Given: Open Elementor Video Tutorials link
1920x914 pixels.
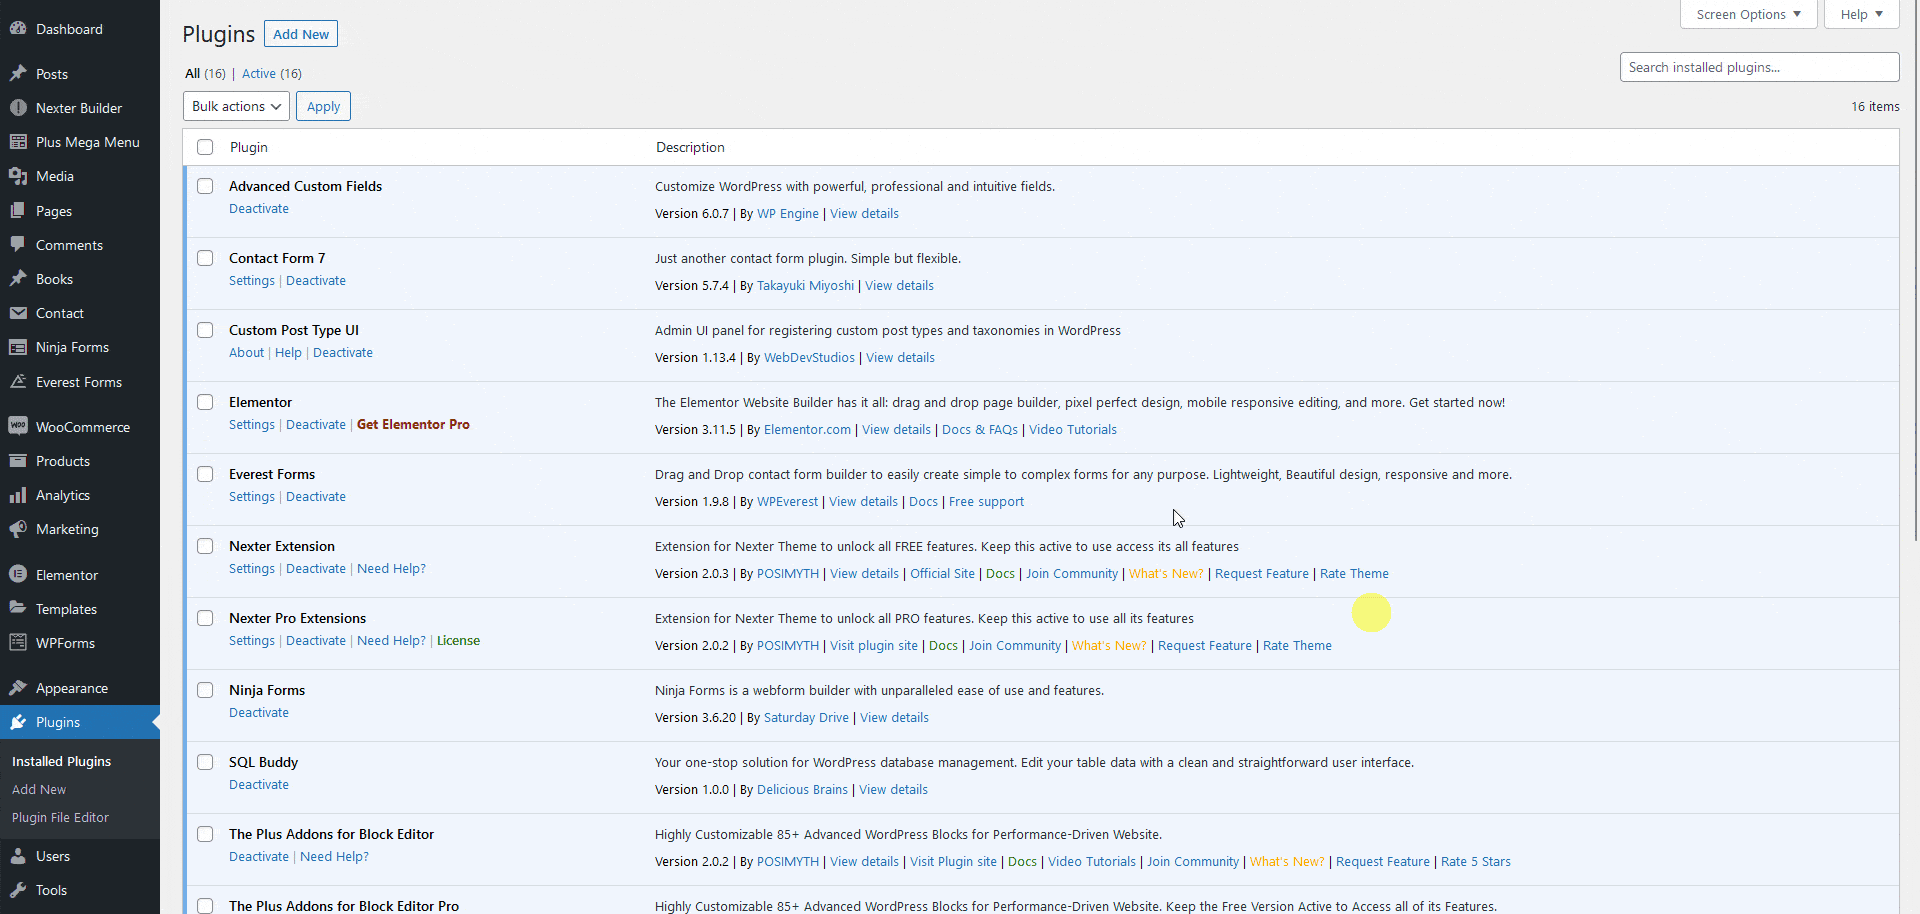Looking at the screenshot, I should [x=1073, y=429].
